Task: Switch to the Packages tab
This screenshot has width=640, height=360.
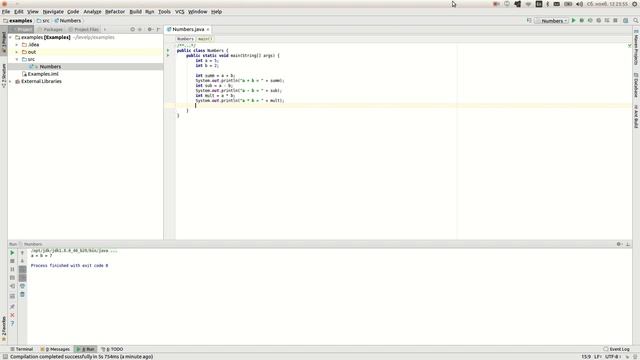Action: coord(50,29)
